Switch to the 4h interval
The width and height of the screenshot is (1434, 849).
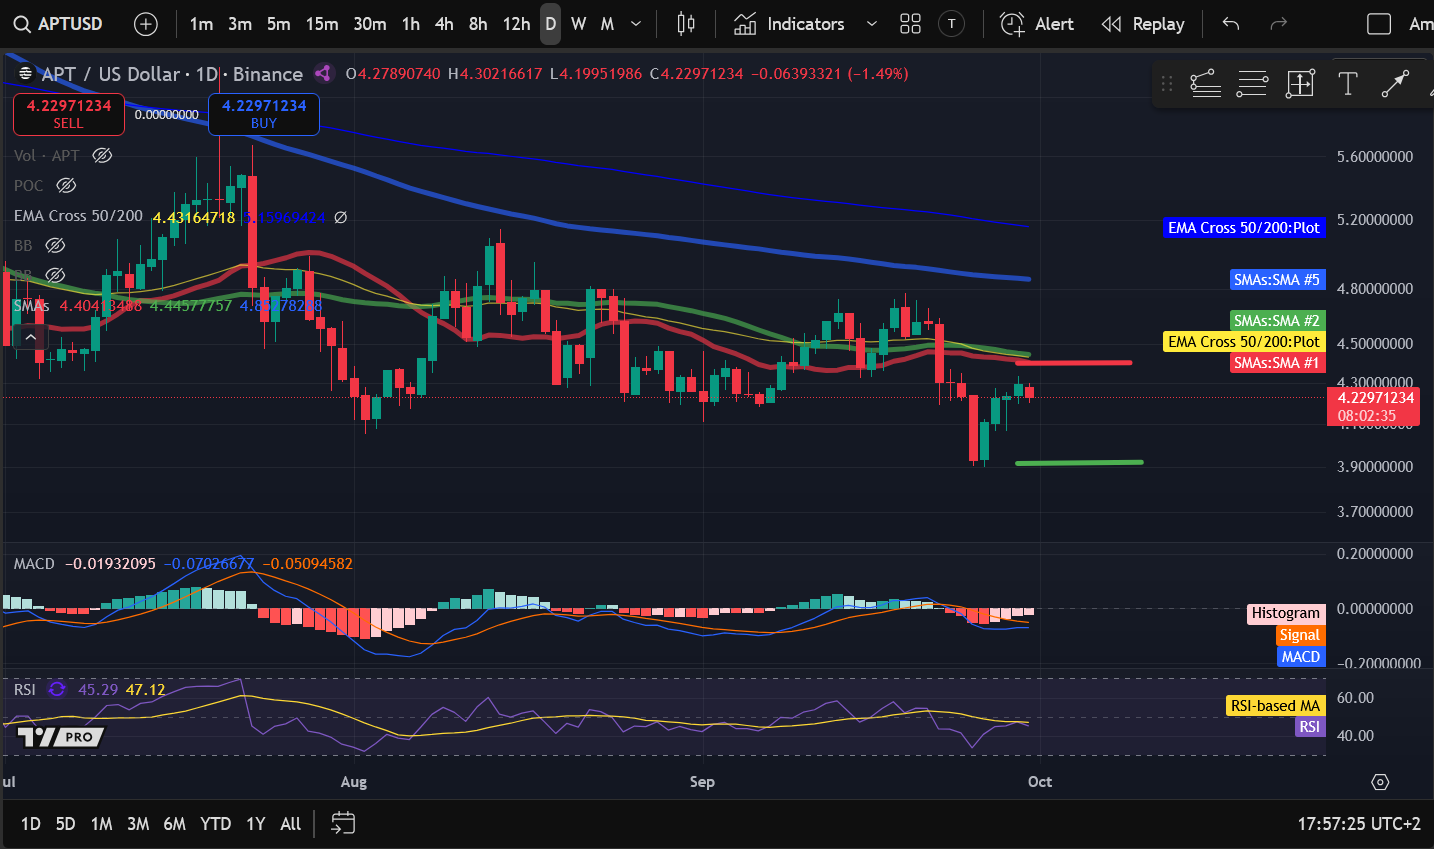[x=444, y=24]
